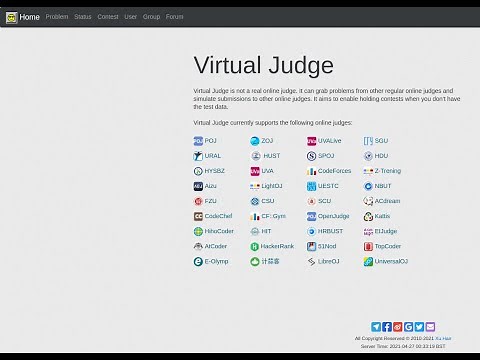480x360 pixels.
Task: Open the Forum menu item
Action: tap(174, 17)
